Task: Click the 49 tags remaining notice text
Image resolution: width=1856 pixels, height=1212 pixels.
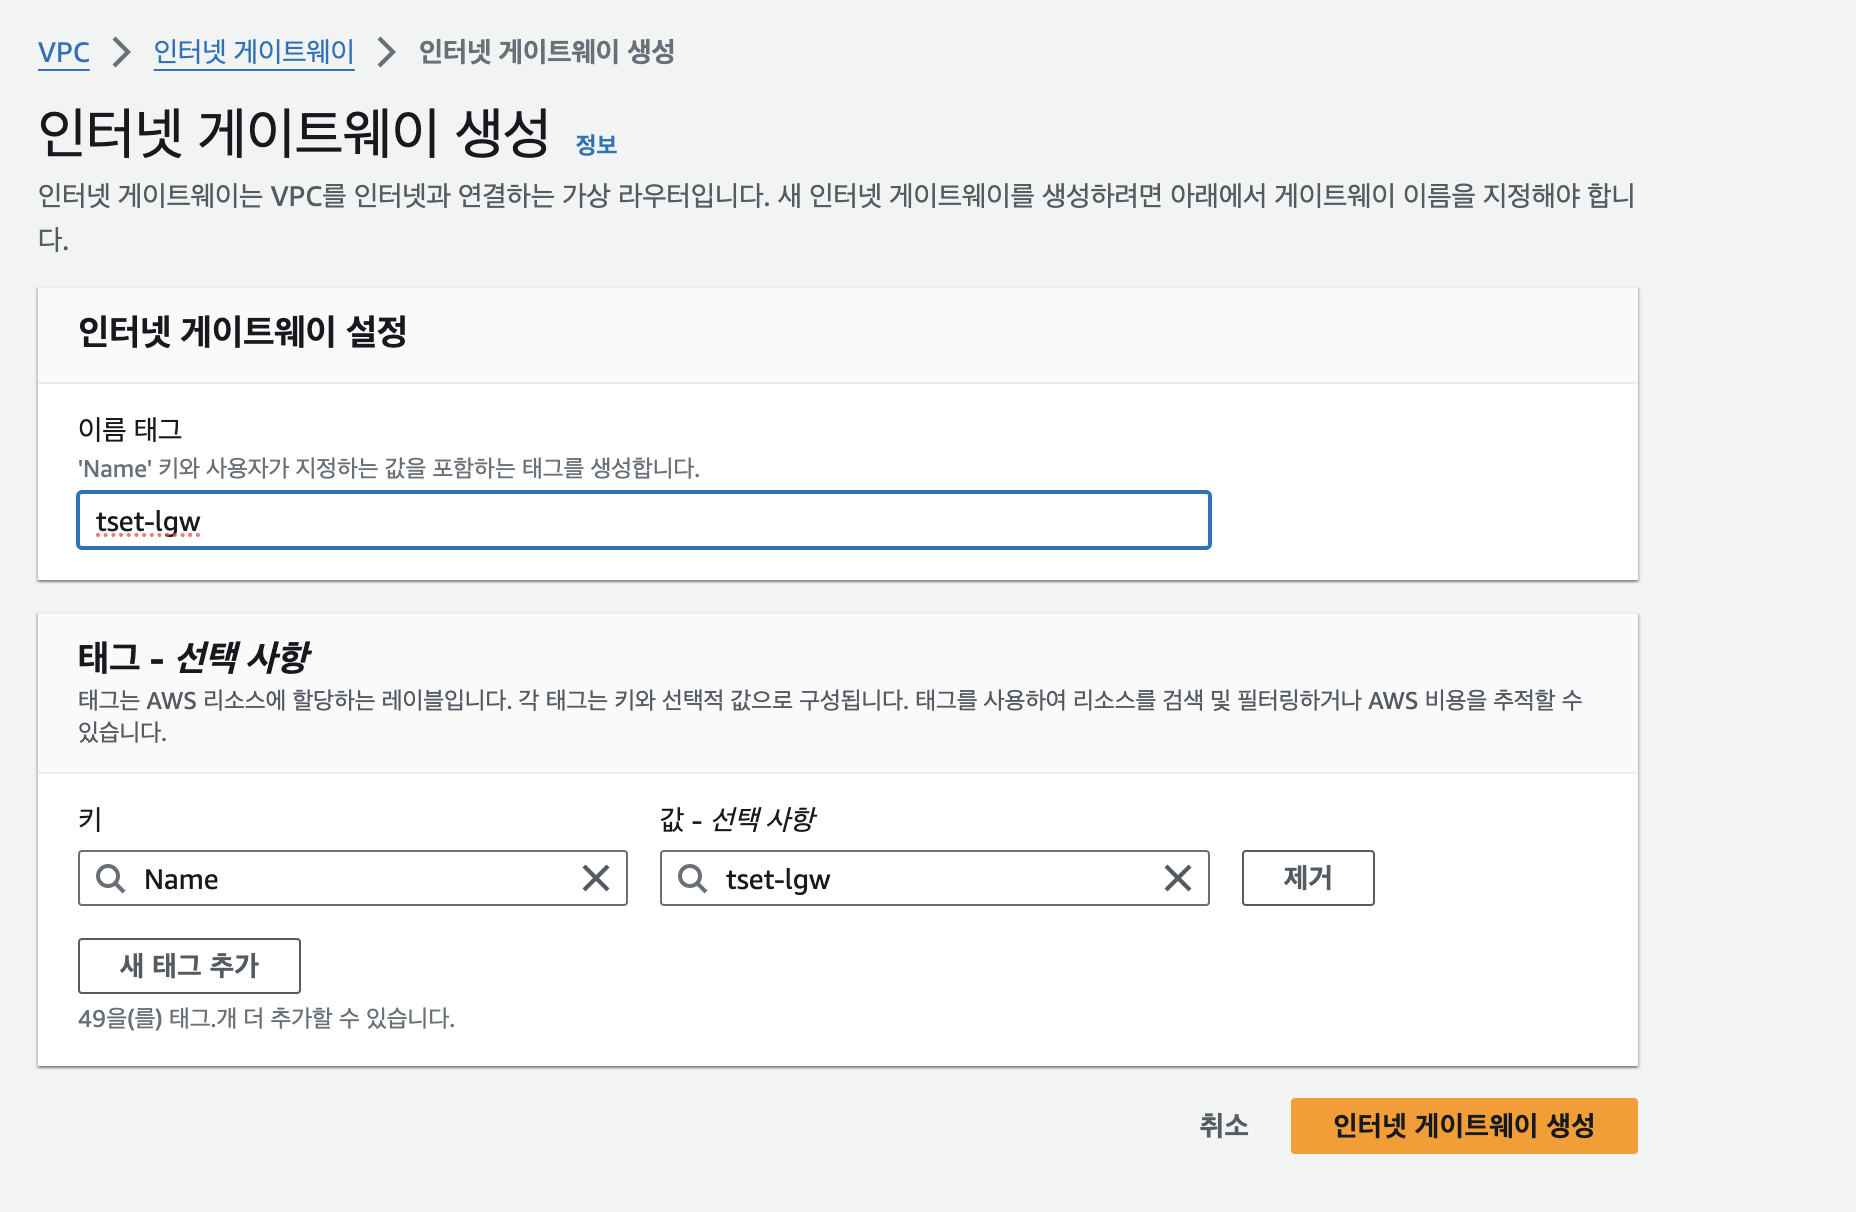Action: pos(266,1018)
